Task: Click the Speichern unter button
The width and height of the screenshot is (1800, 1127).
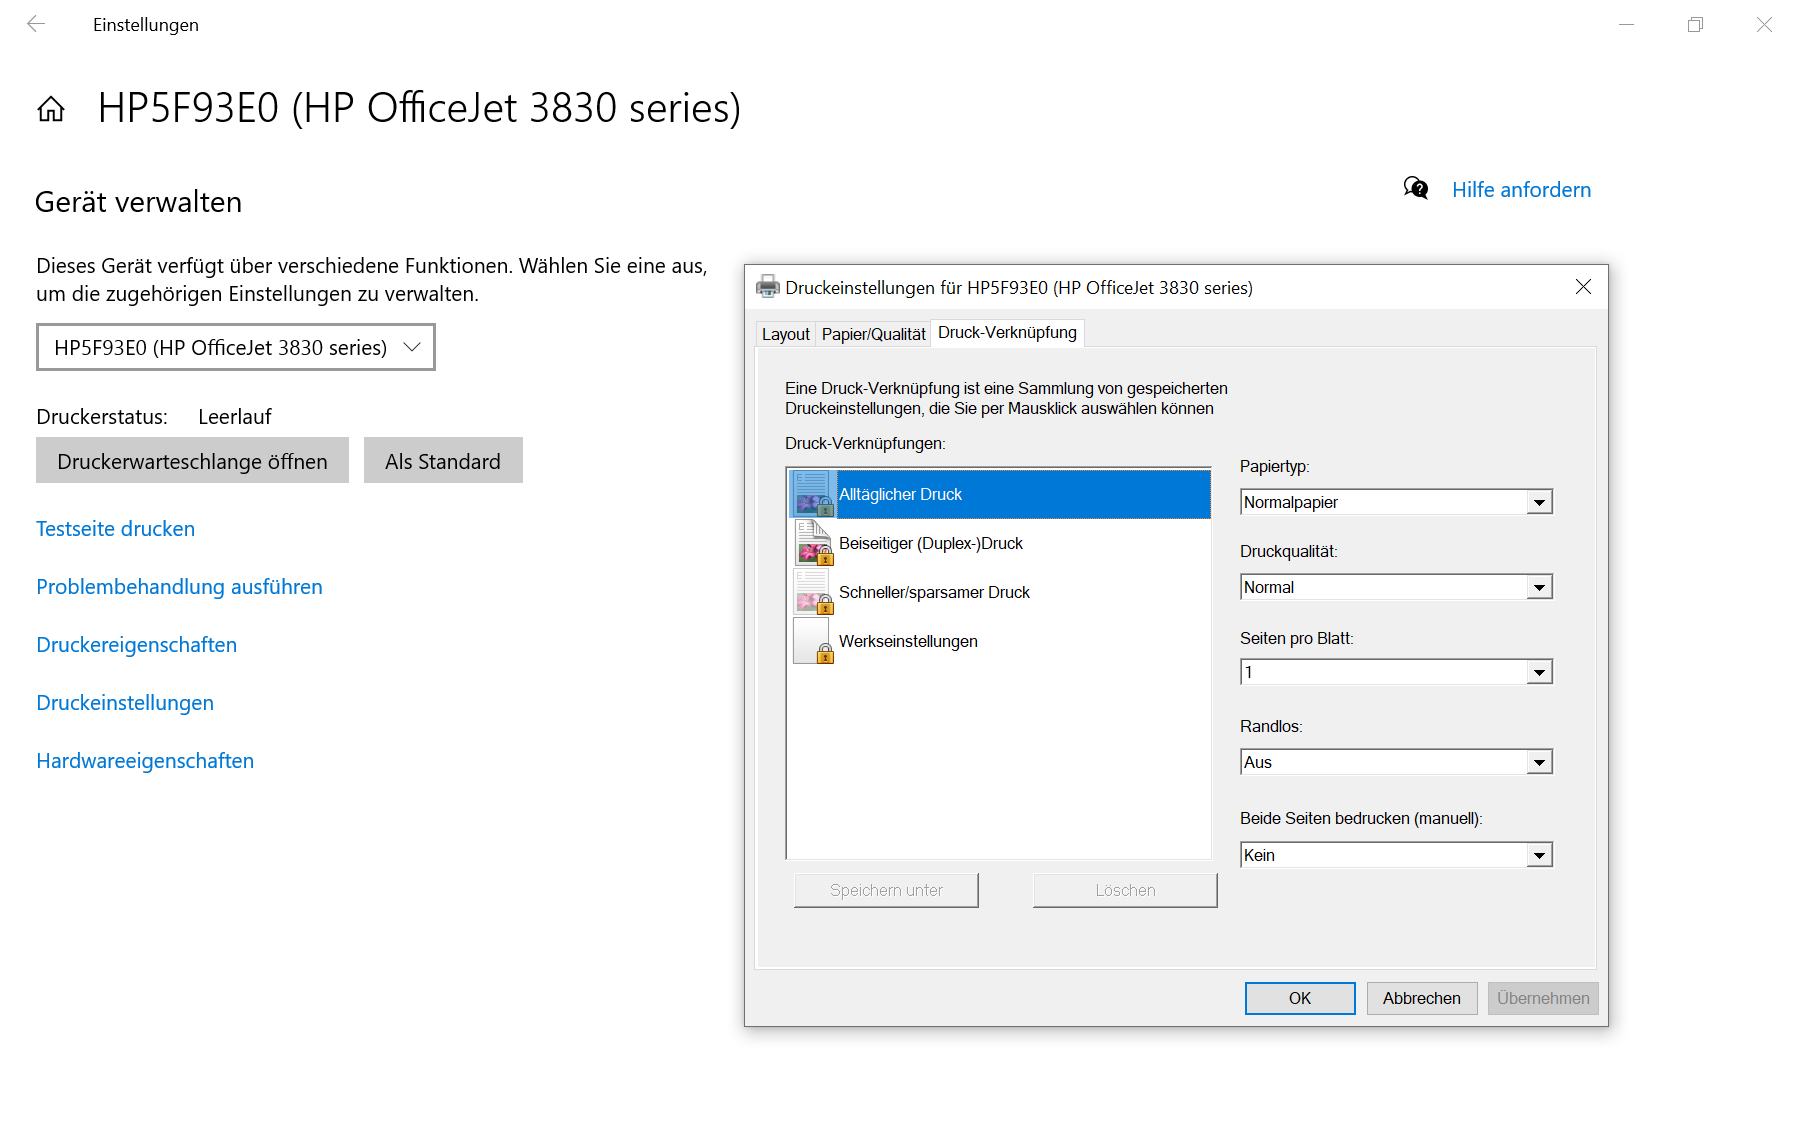Action: pyautogui.click(x=886, y=890)
